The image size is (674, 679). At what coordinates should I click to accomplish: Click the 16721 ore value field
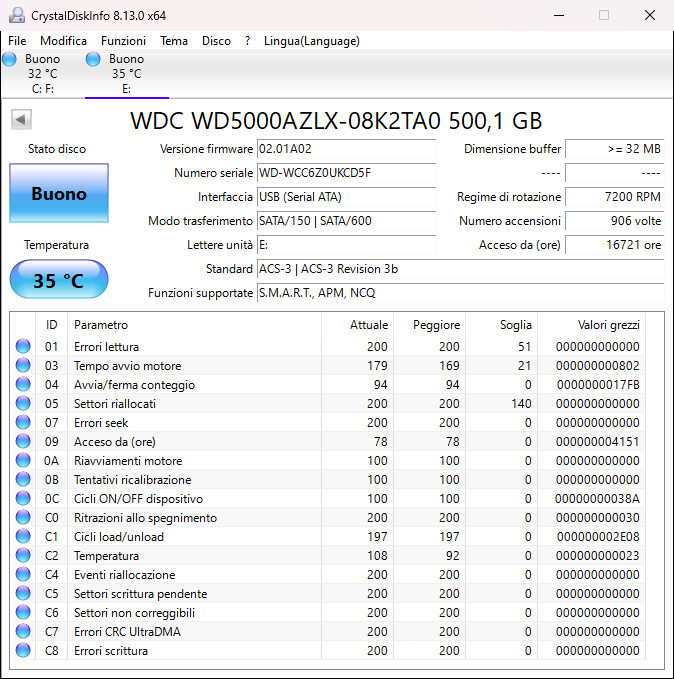tap(615, 245)
